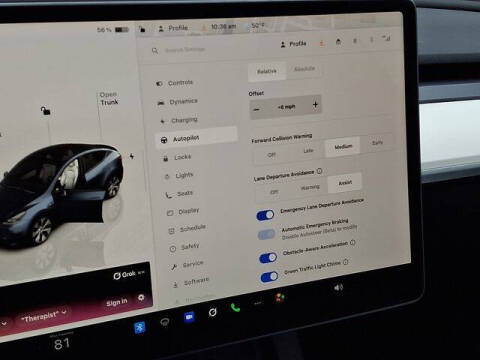Click the Controls toggle icon in sidebar

coord(159,84)
